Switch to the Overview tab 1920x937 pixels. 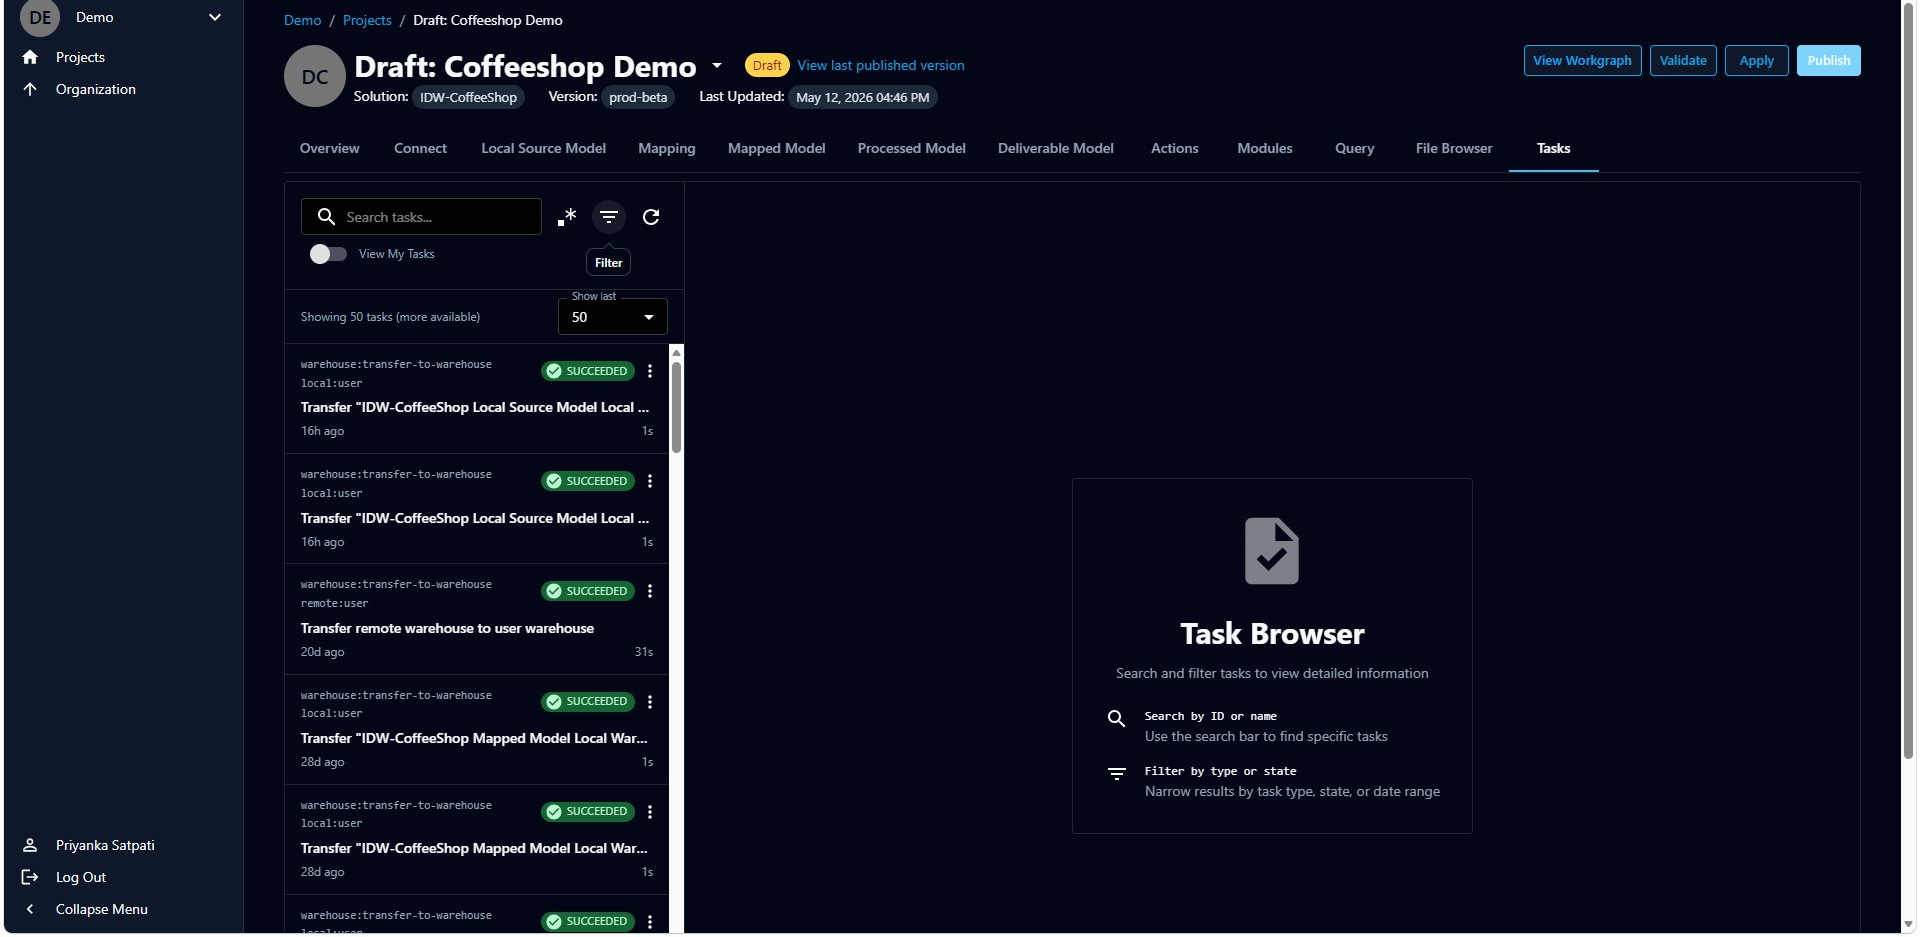329,148
